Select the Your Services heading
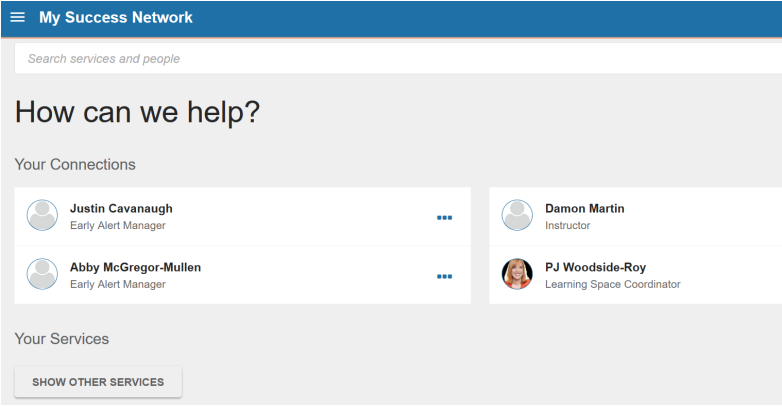782x406 pixels. pyautogui.click(x=62, y=339)
